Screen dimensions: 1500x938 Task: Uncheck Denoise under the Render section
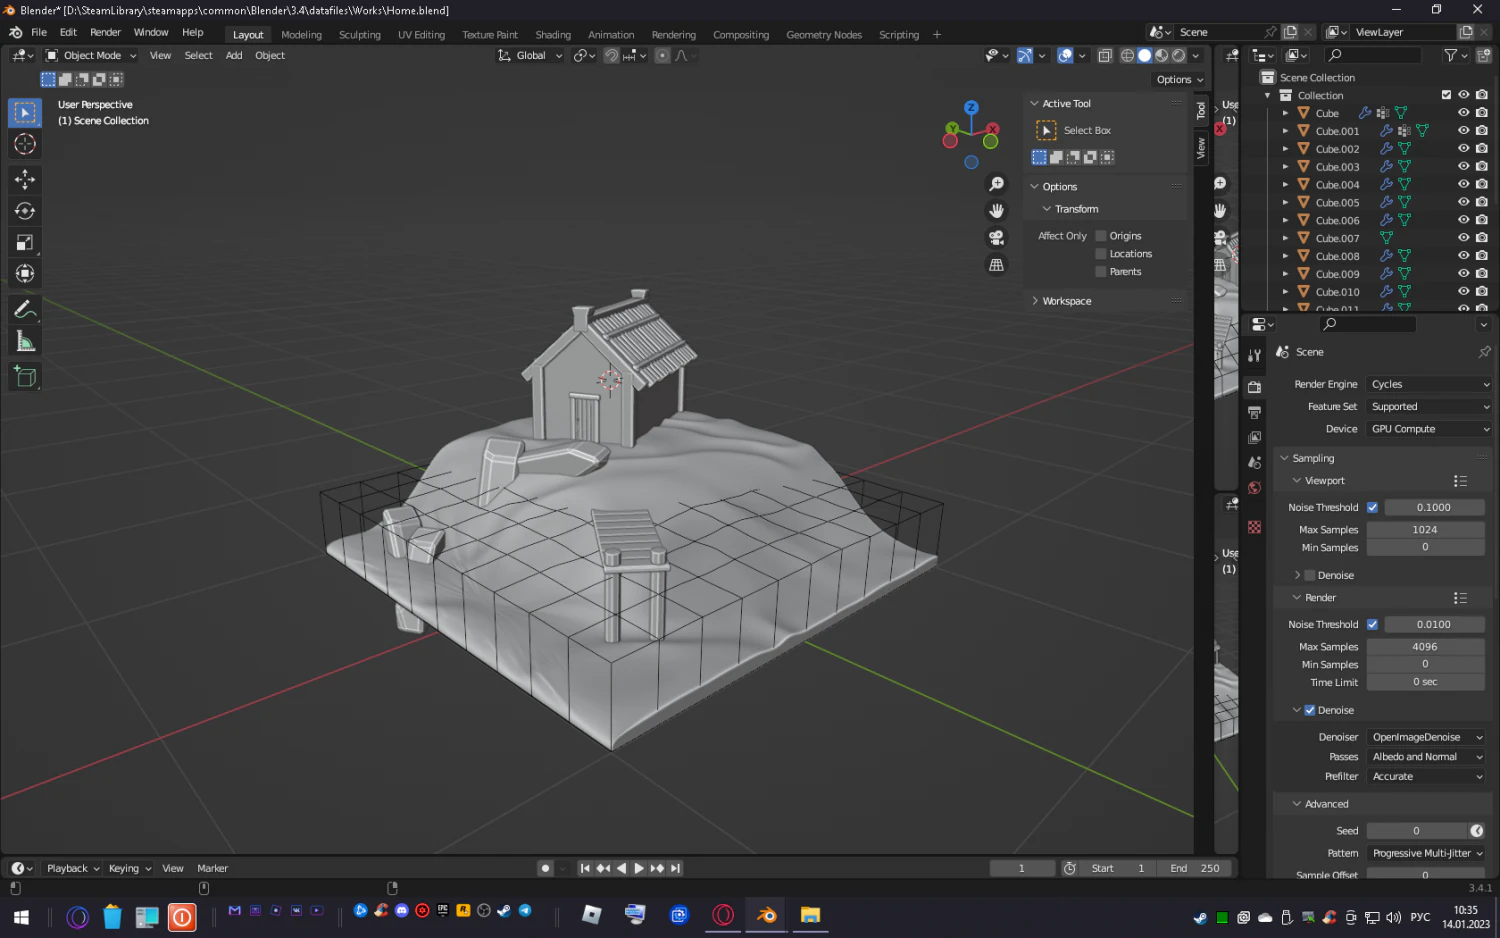[1310, 709]
